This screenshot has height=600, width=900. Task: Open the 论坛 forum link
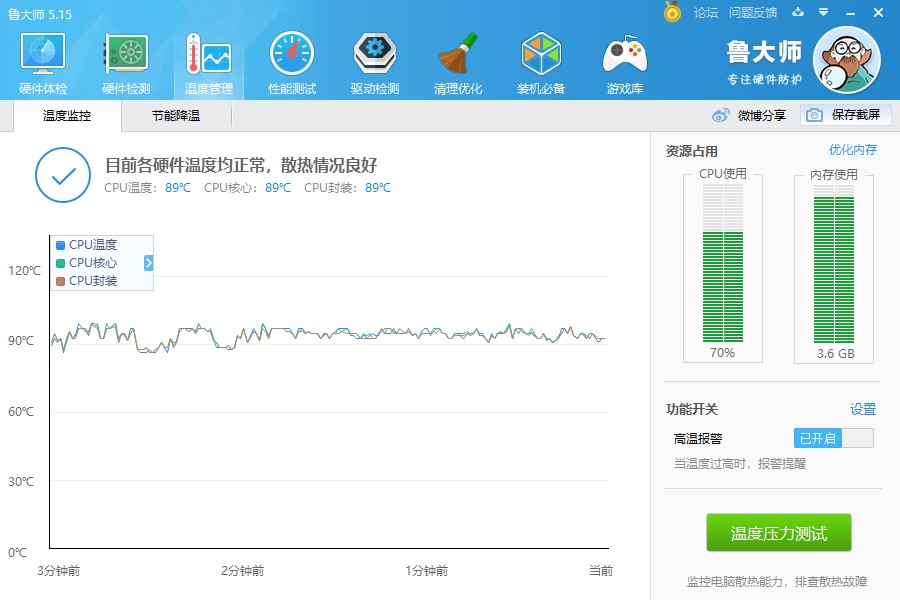pyautogui.click(x=705, y=13)
